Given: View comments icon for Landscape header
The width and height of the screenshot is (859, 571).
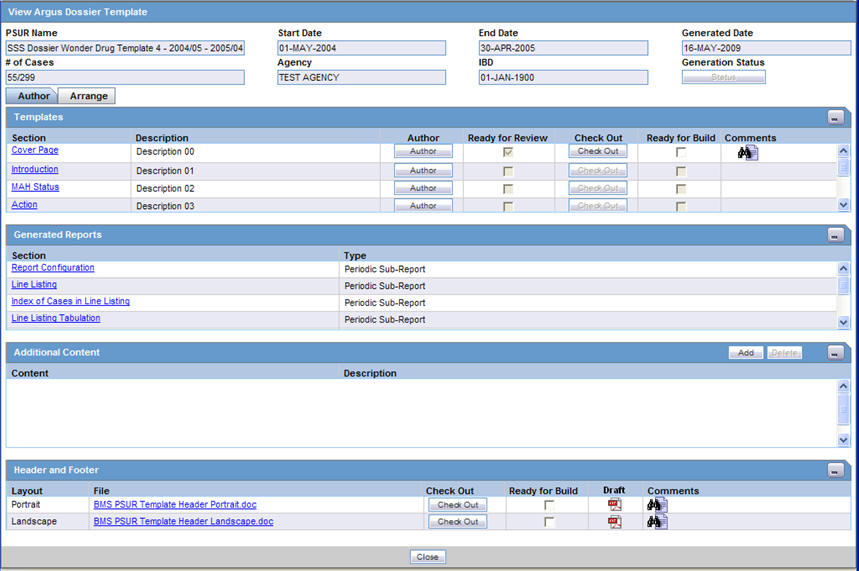Looking at the screenshot, I should pos(657,522).
